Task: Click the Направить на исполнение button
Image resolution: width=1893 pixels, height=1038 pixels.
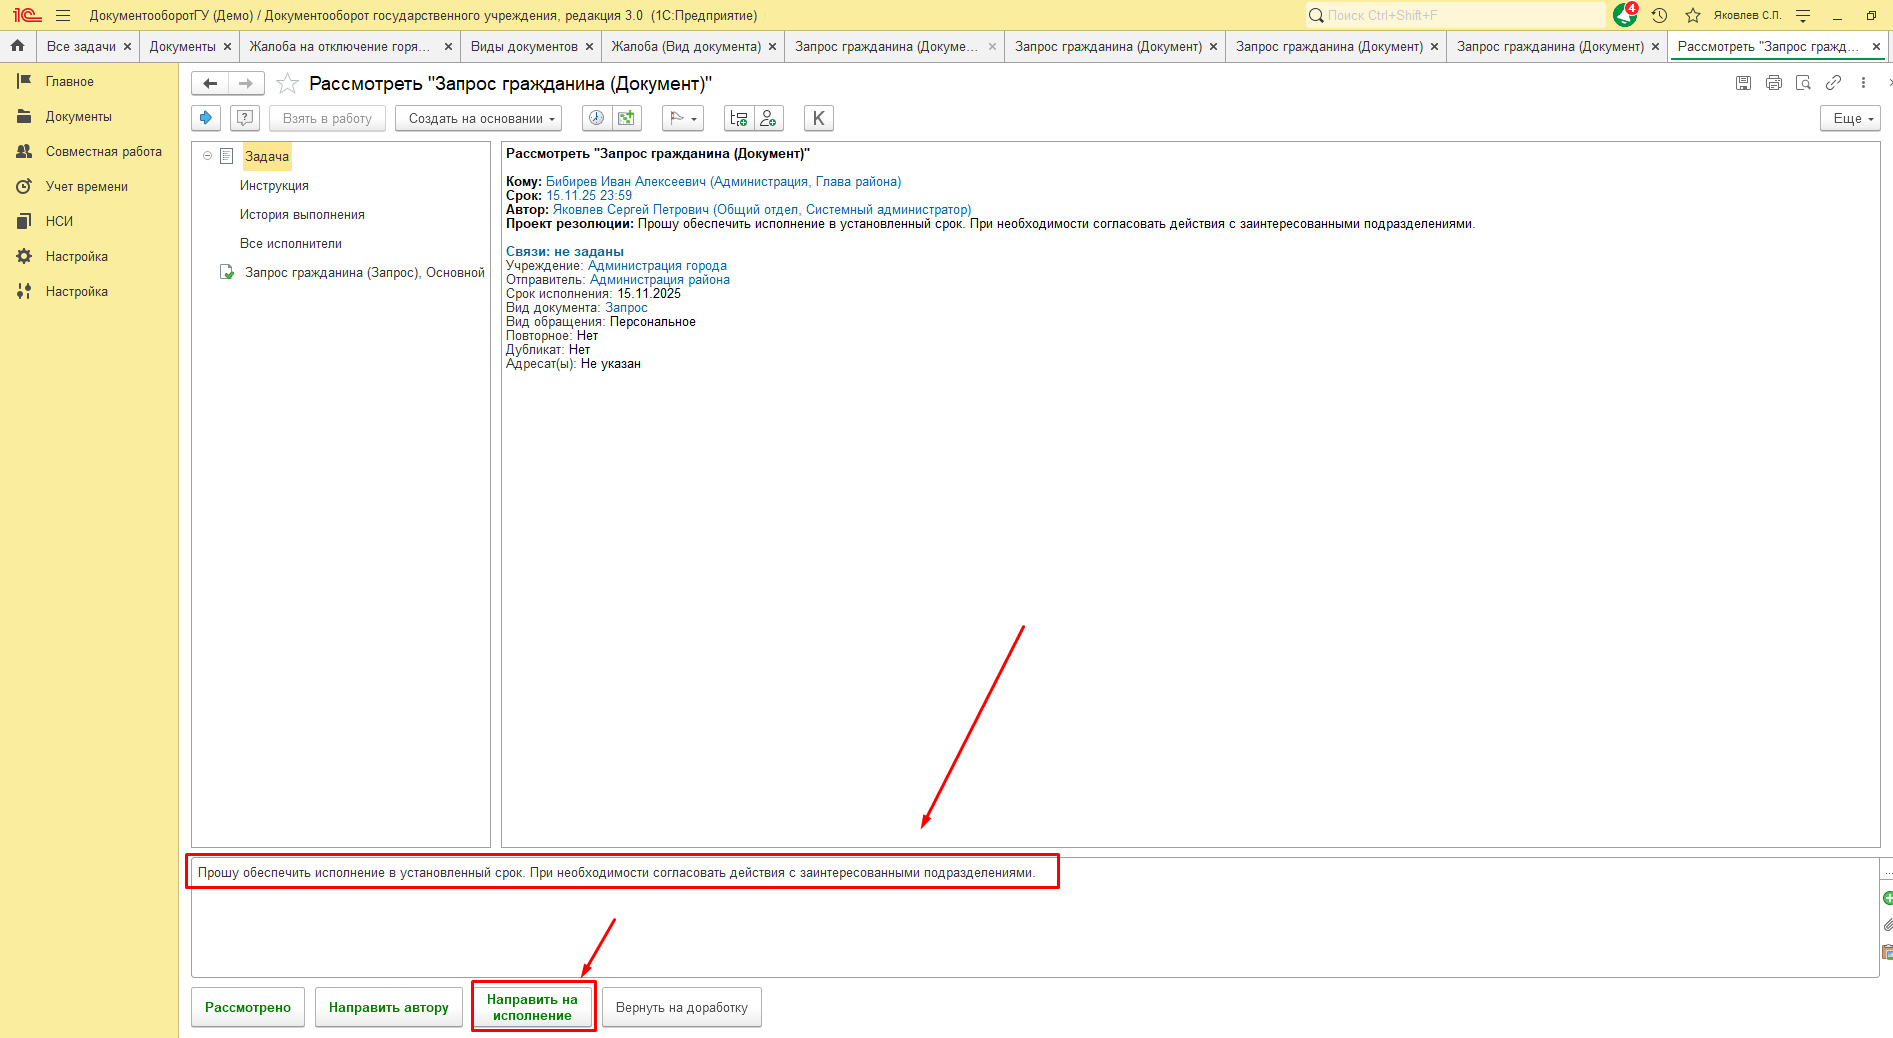Action: (532, 1007)
